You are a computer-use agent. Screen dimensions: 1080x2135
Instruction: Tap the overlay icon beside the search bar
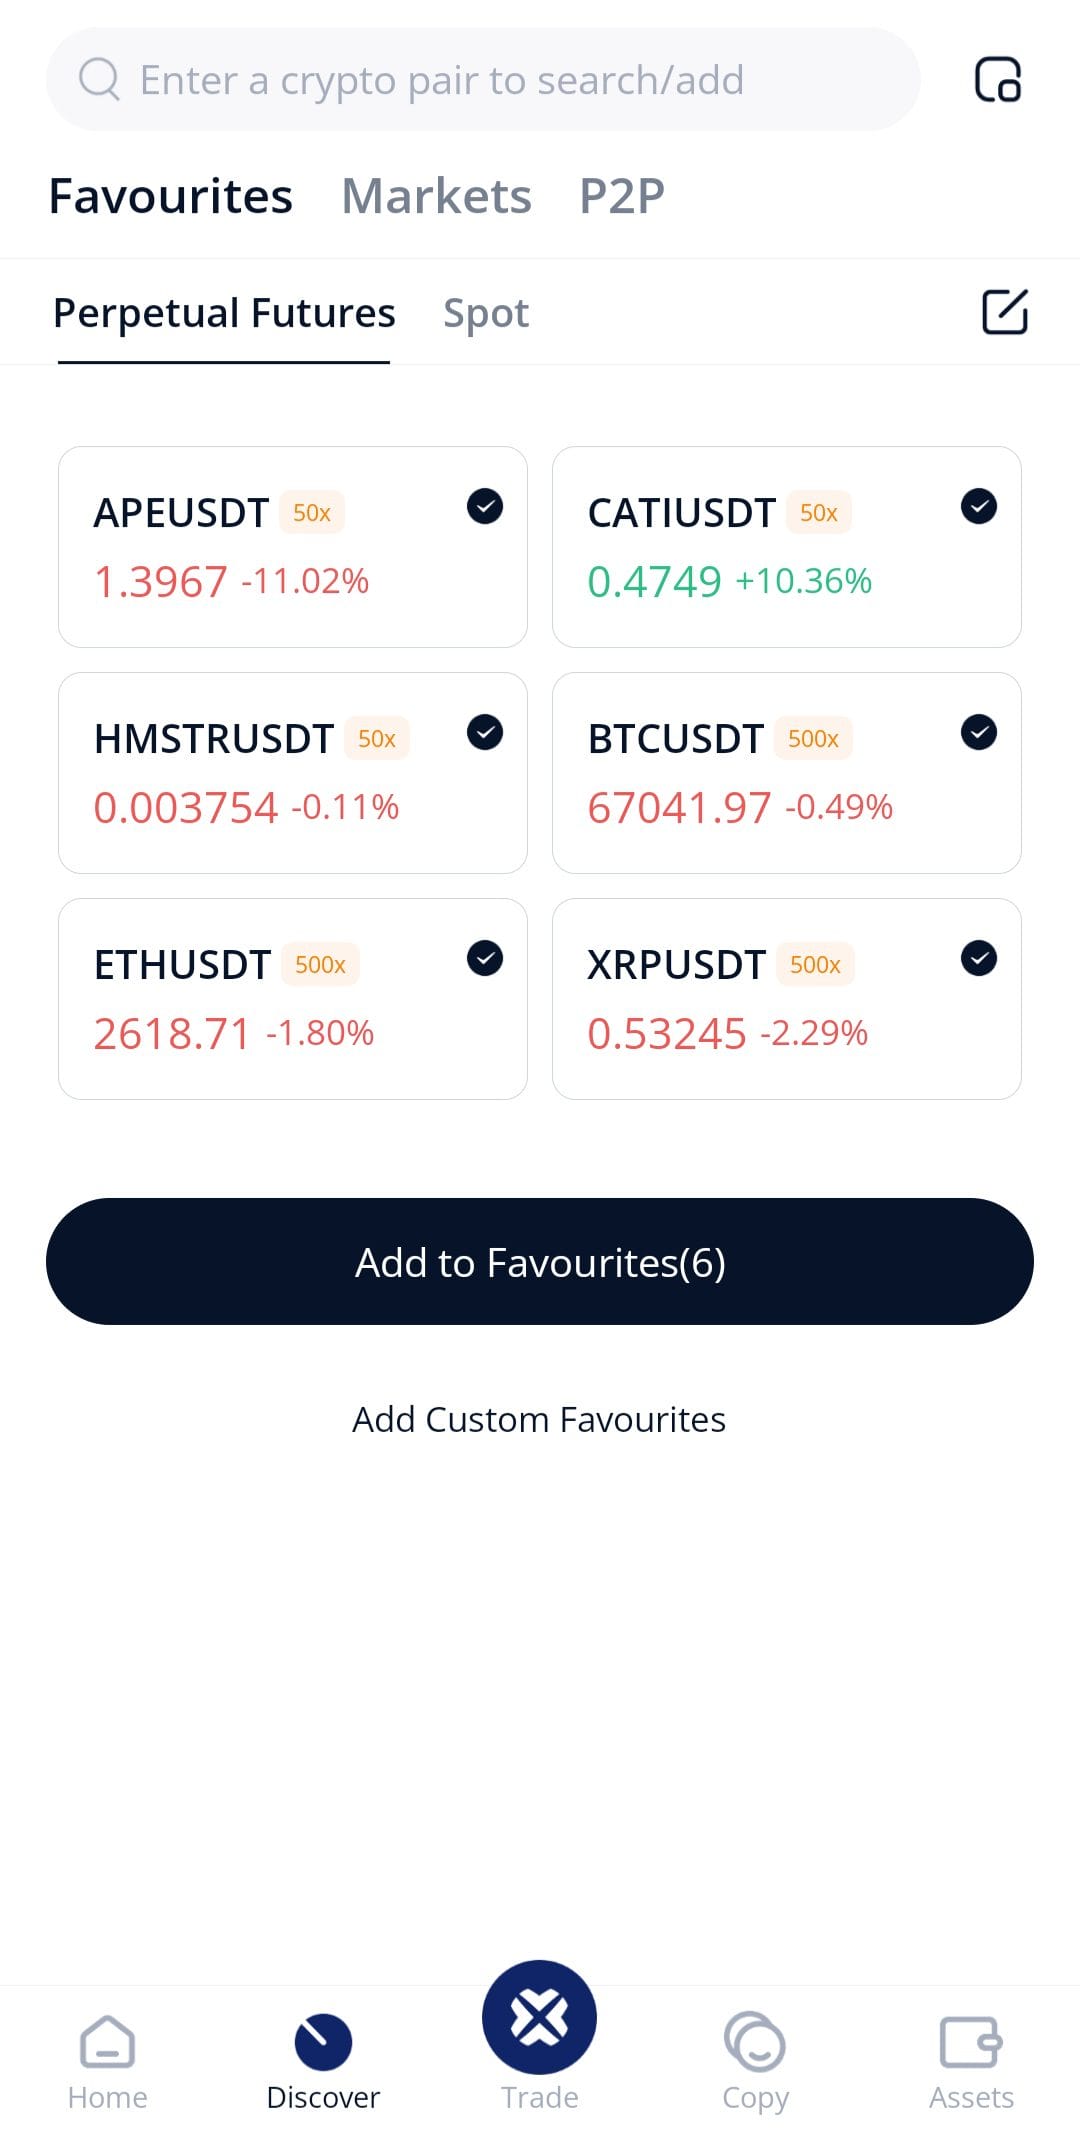coord(997,80)
